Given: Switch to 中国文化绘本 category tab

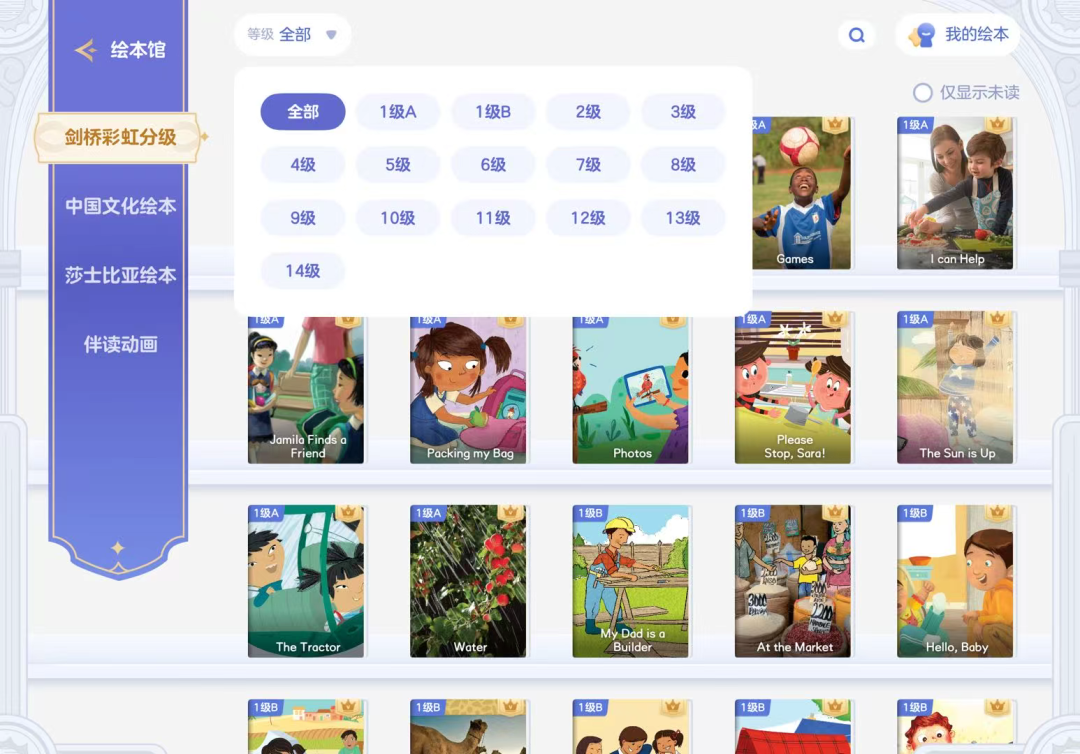Looking at the screenshot, I should [x=121, y=206].
